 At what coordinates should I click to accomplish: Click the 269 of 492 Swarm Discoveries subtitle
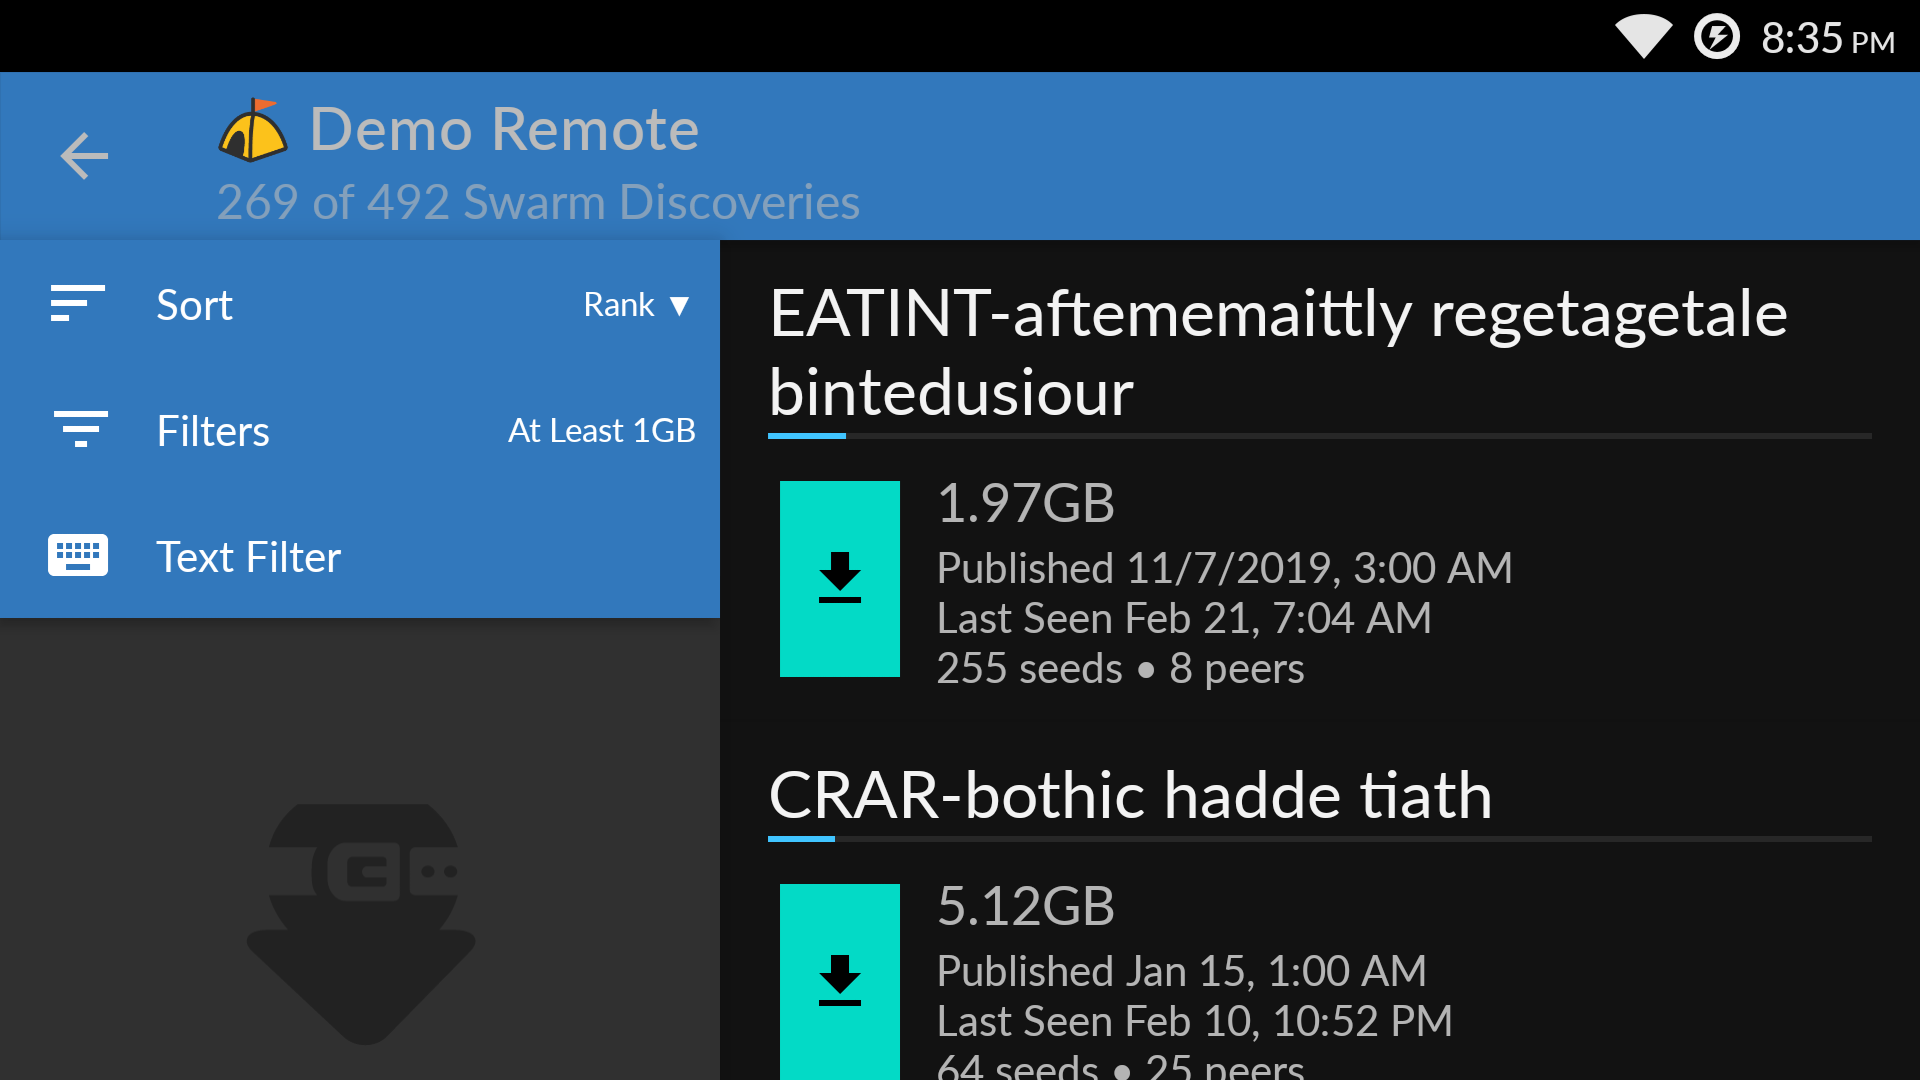coord(537,201)
